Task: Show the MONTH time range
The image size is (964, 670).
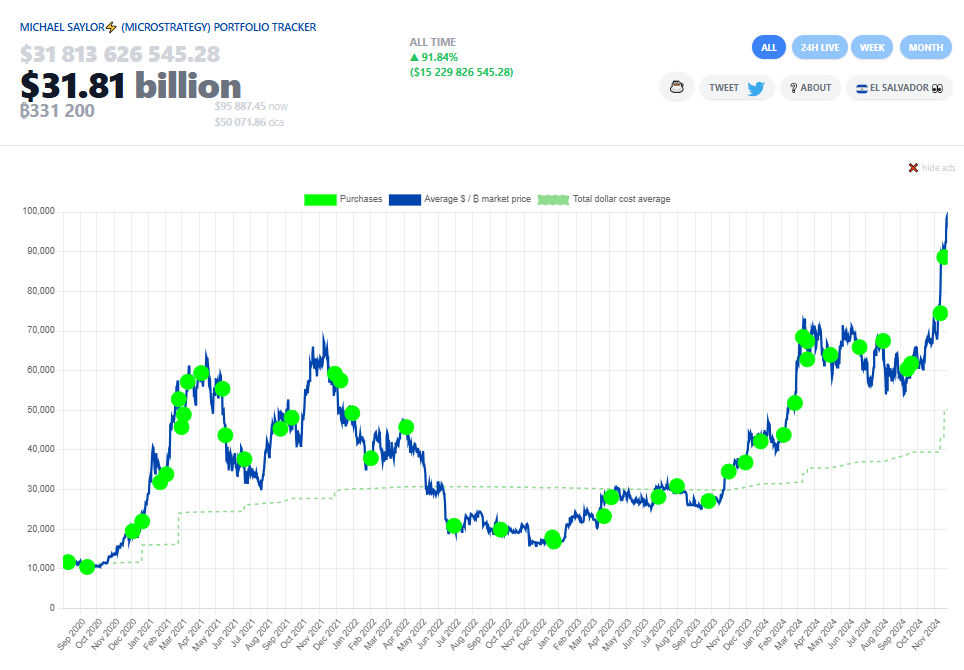Action: [x=925, y=47]
